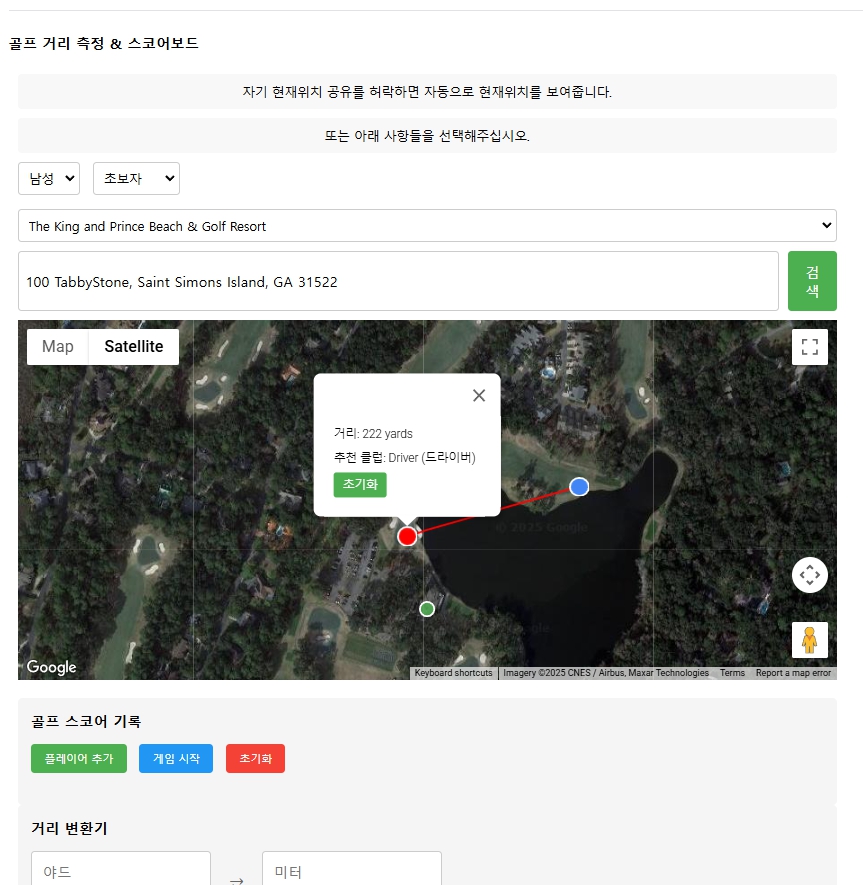Click the green 검색 search button
This screenshot has height=885, width=863.
click(x=812, y=282)
